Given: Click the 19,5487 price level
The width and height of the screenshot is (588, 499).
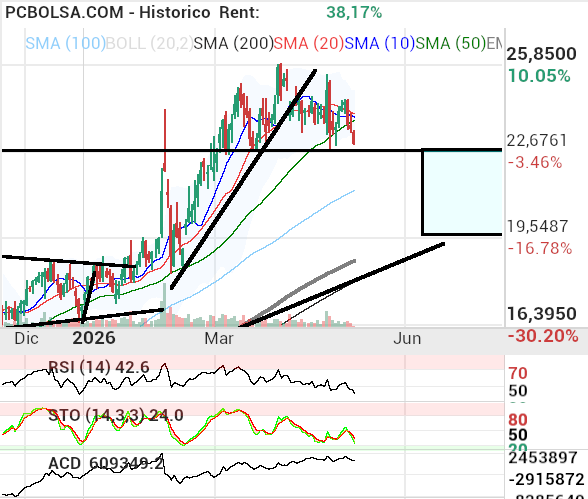Looking at the screenshot, I should pyautogui.click(x=538, y=226).
